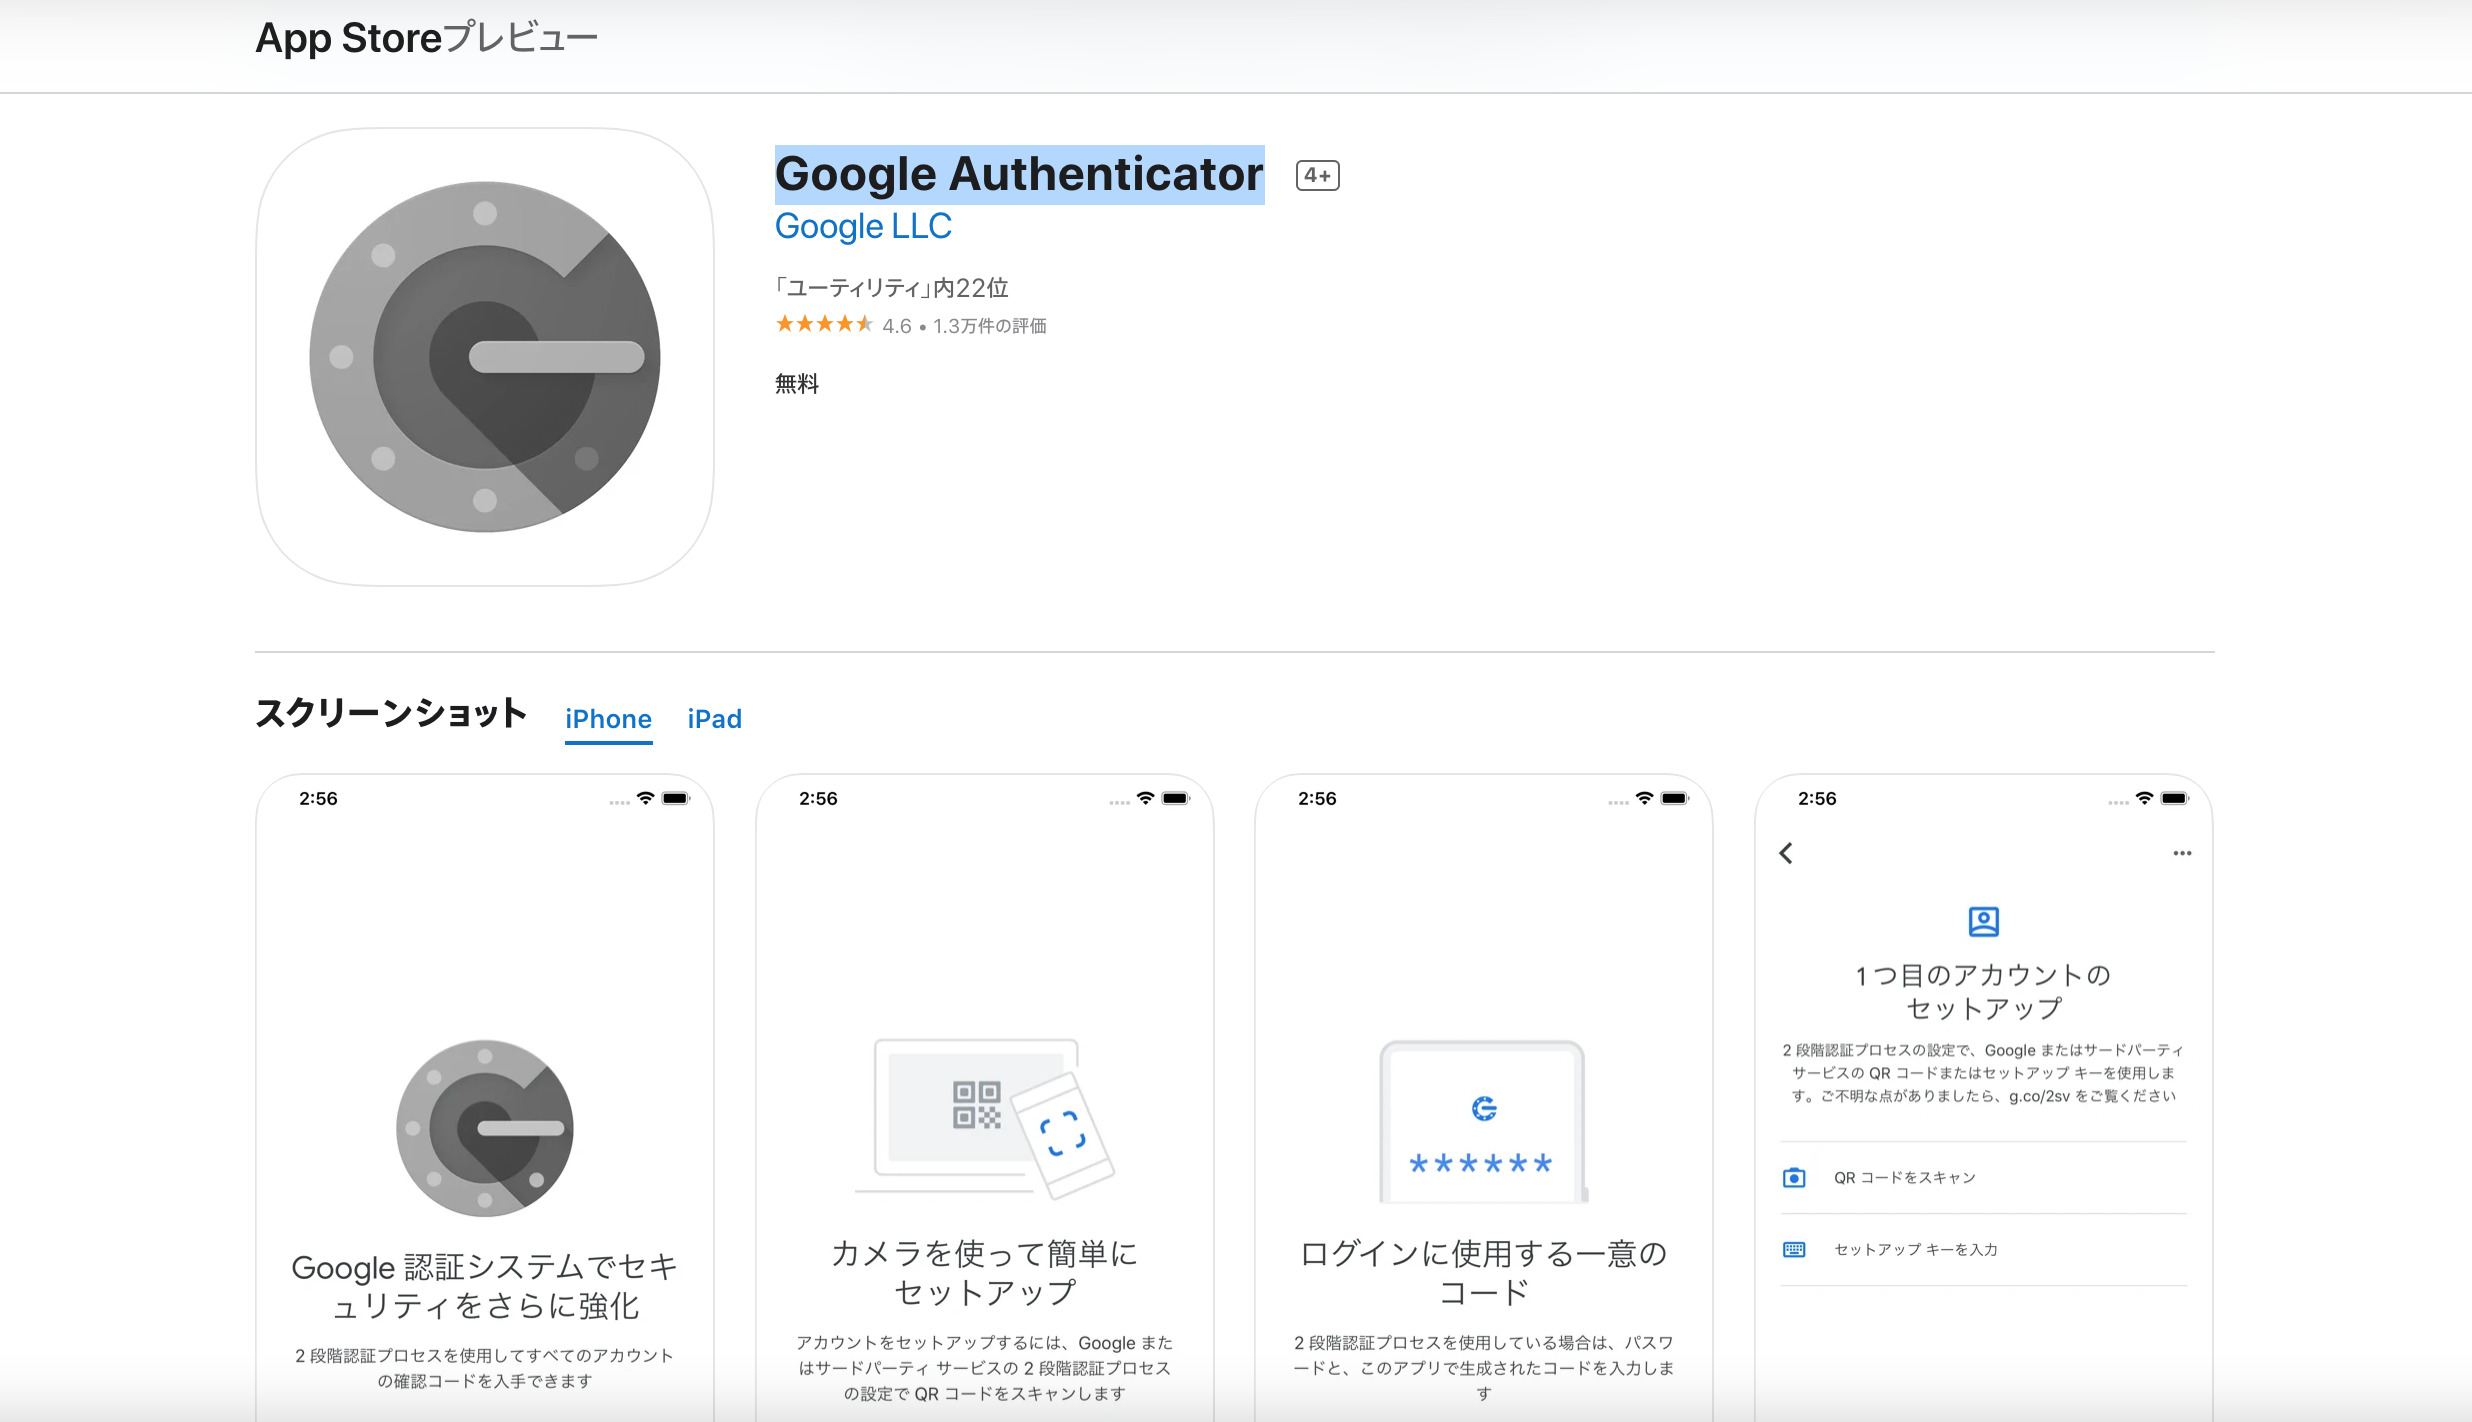Click the Wi-Fi icon in the first screenshot status bar
The image size is (2472, 1422).
click(x=644, y=798)
